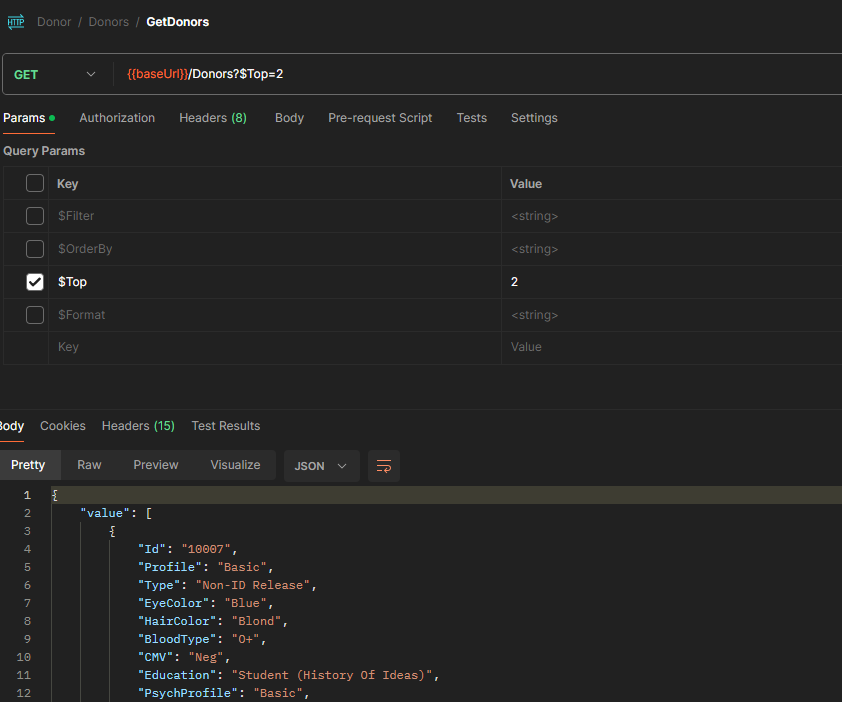842x702 pixels.
Task: Enable the $OrderBy query parameter checkbox
Action: point(35,249)
